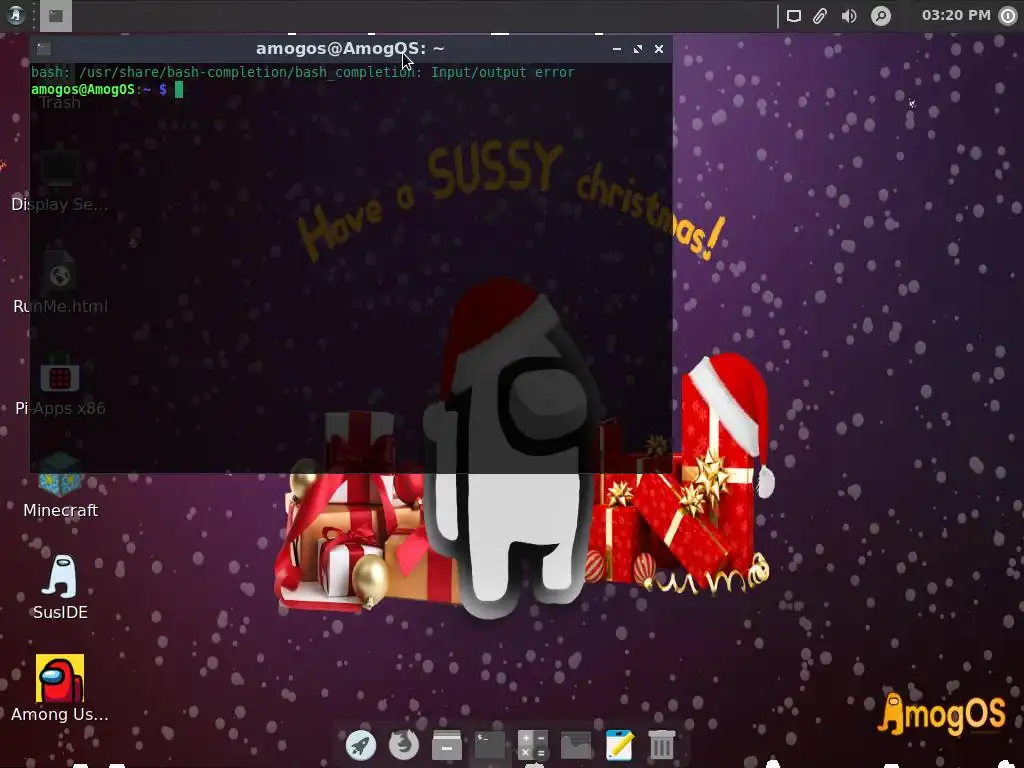Select the SusIDE desktop icon

pyautogui.click(x=60, y=587)
